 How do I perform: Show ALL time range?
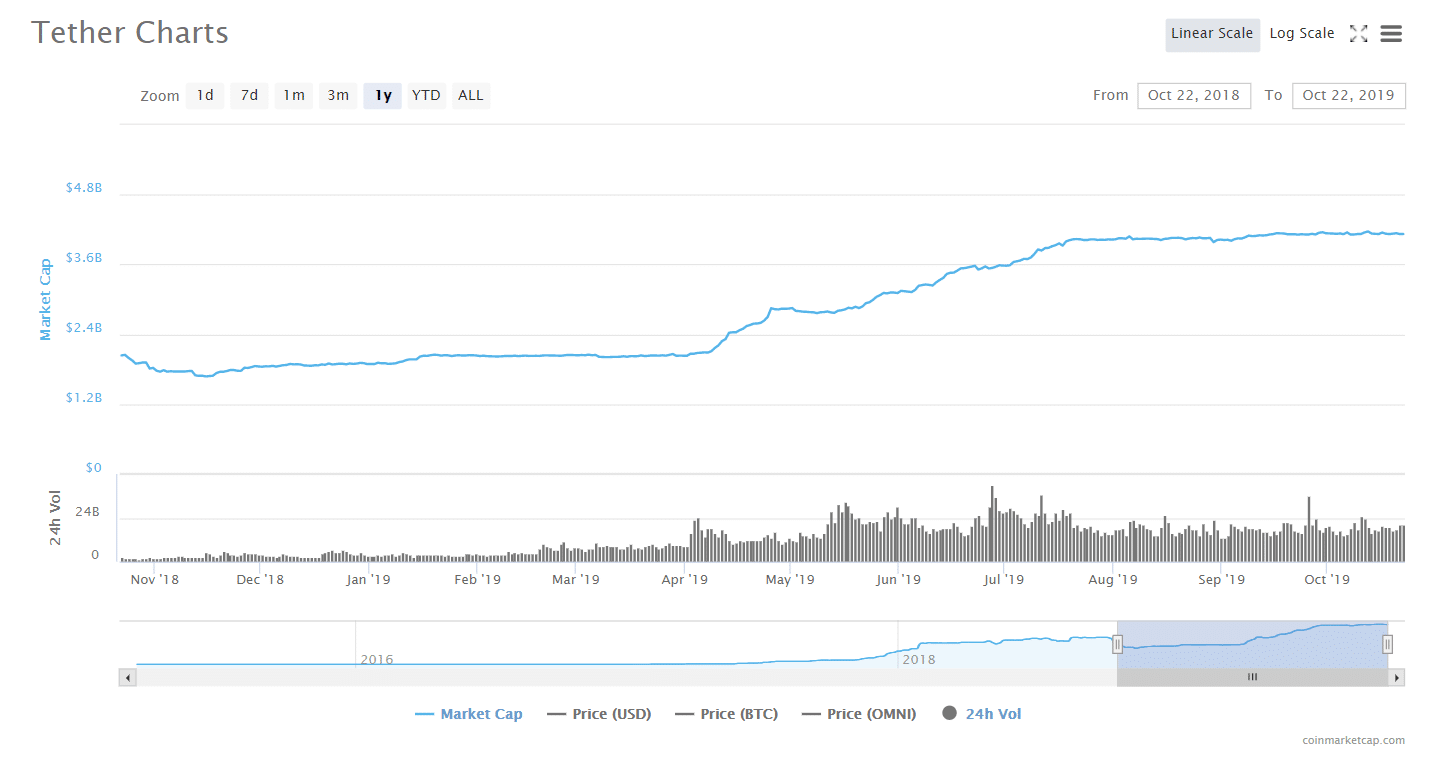(470, 96)
